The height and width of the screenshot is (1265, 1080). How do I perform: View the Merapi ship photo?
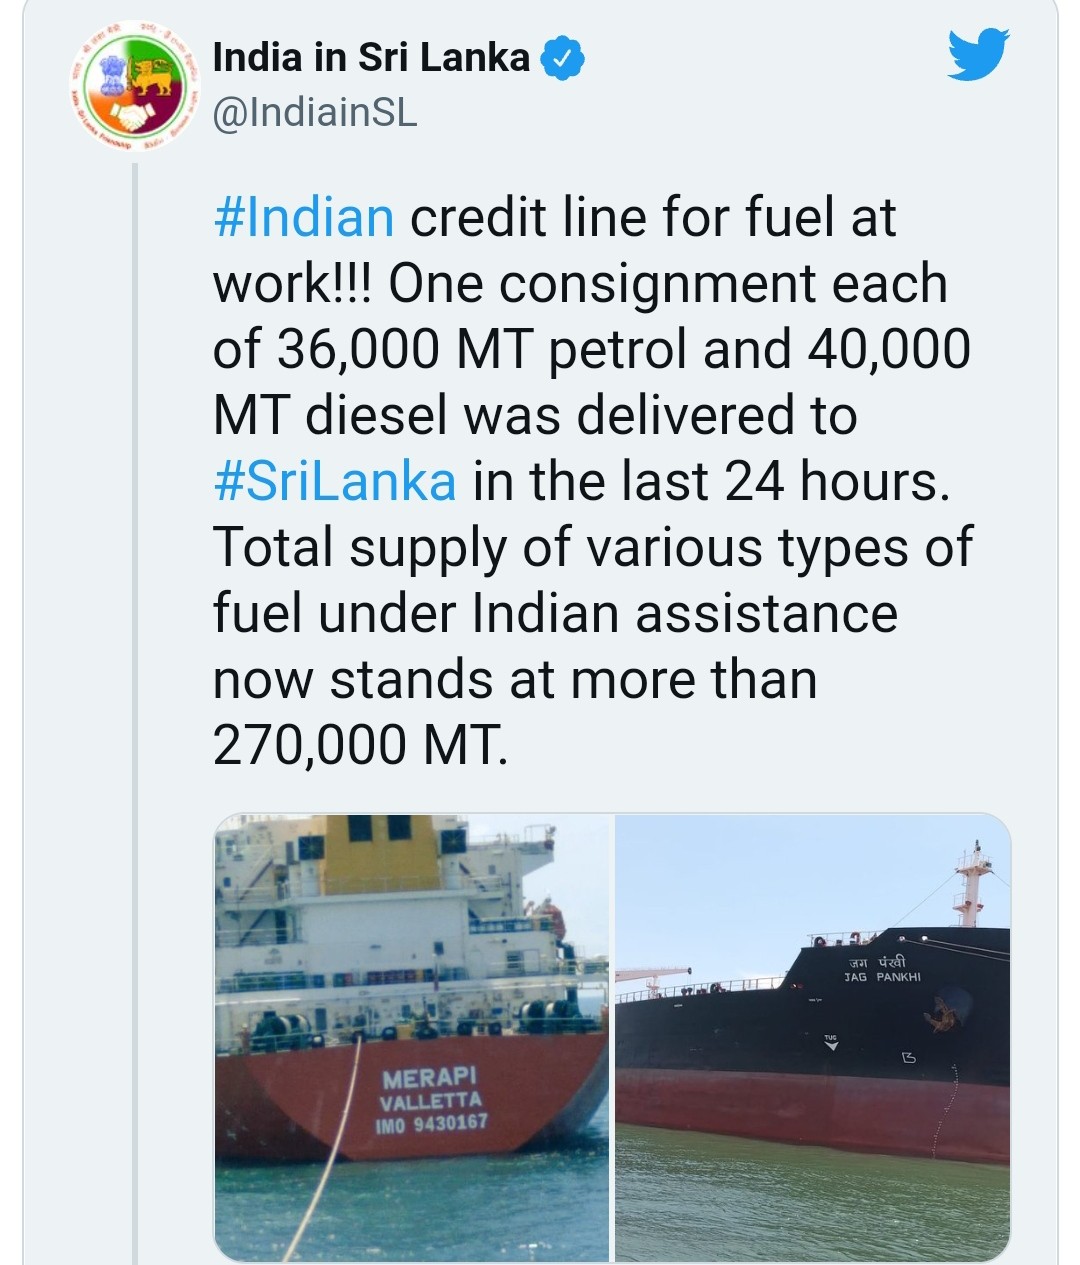[x=411, y=1037]
